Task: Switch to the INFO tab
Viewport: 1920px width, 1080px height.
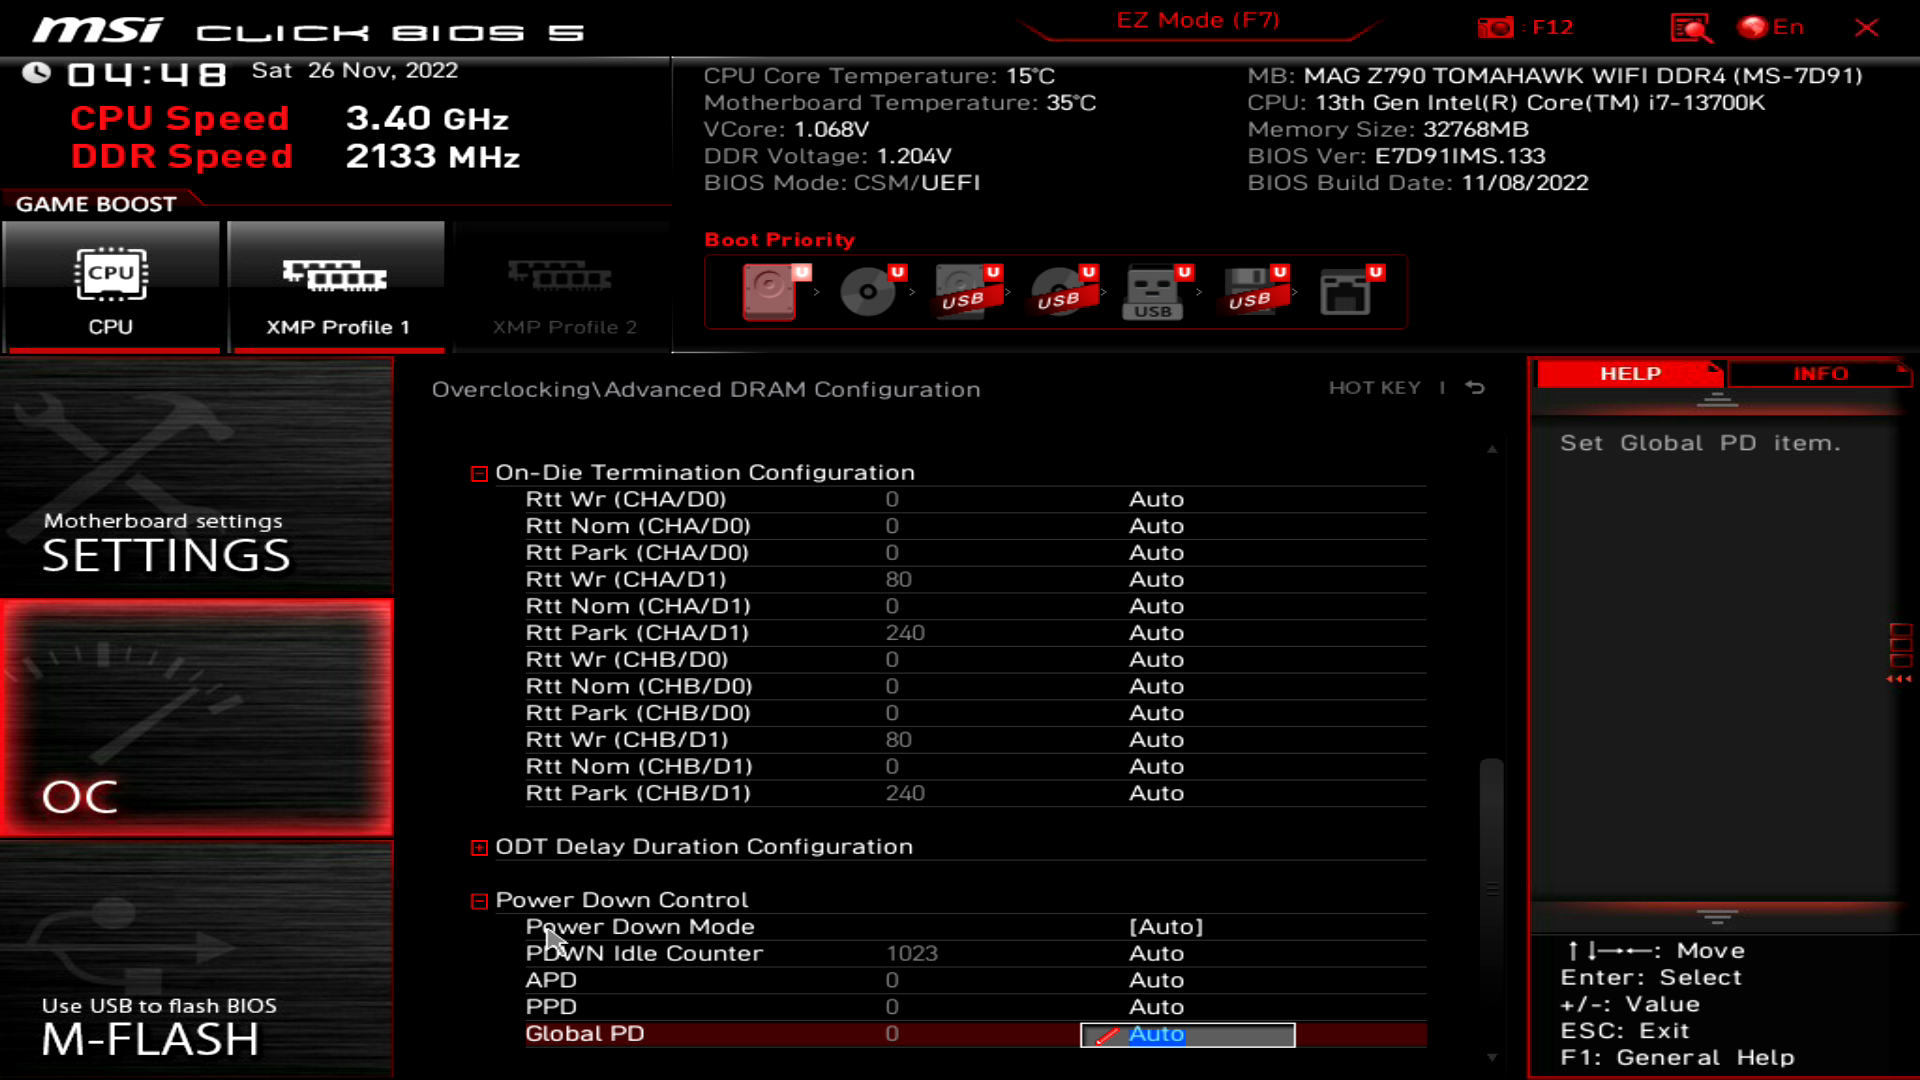Action: coord(1820,373)
